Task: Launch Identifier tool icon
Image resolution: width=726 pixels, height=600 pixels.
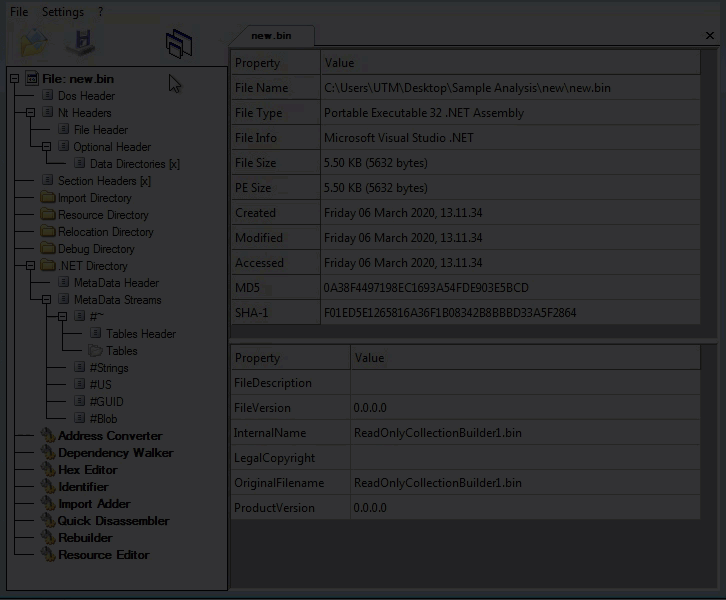Action: click(48, 487)
